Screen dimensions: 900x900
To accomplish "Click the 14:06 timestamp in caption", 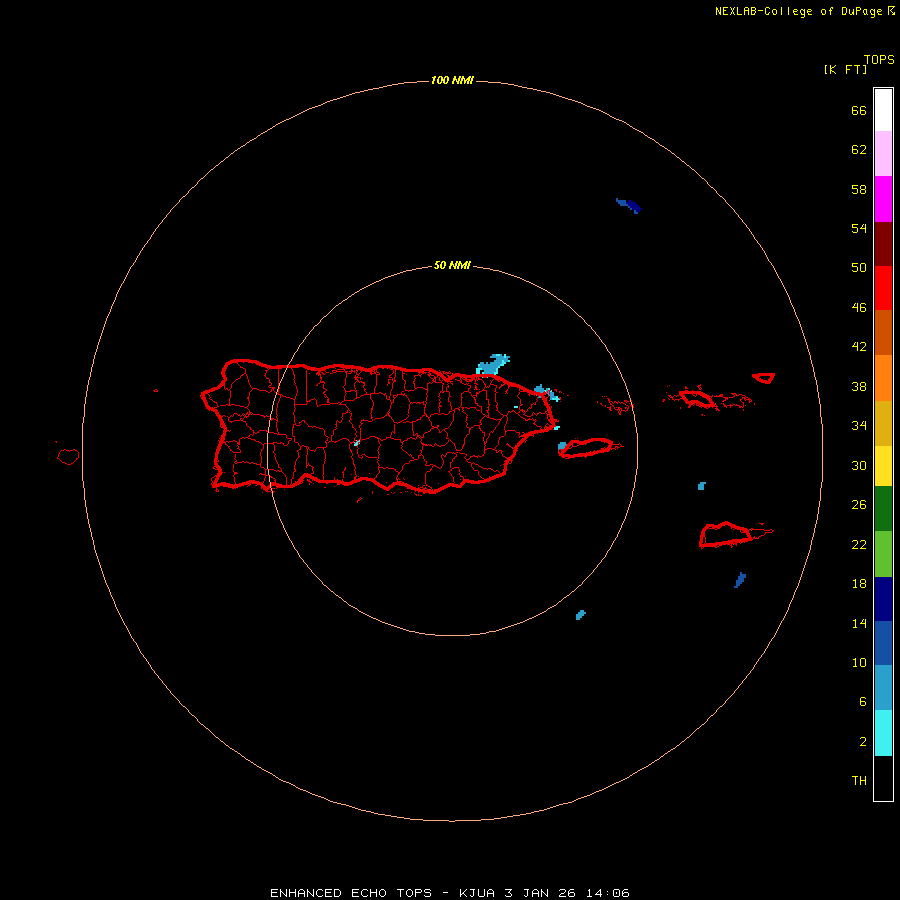I will point(607,893).
